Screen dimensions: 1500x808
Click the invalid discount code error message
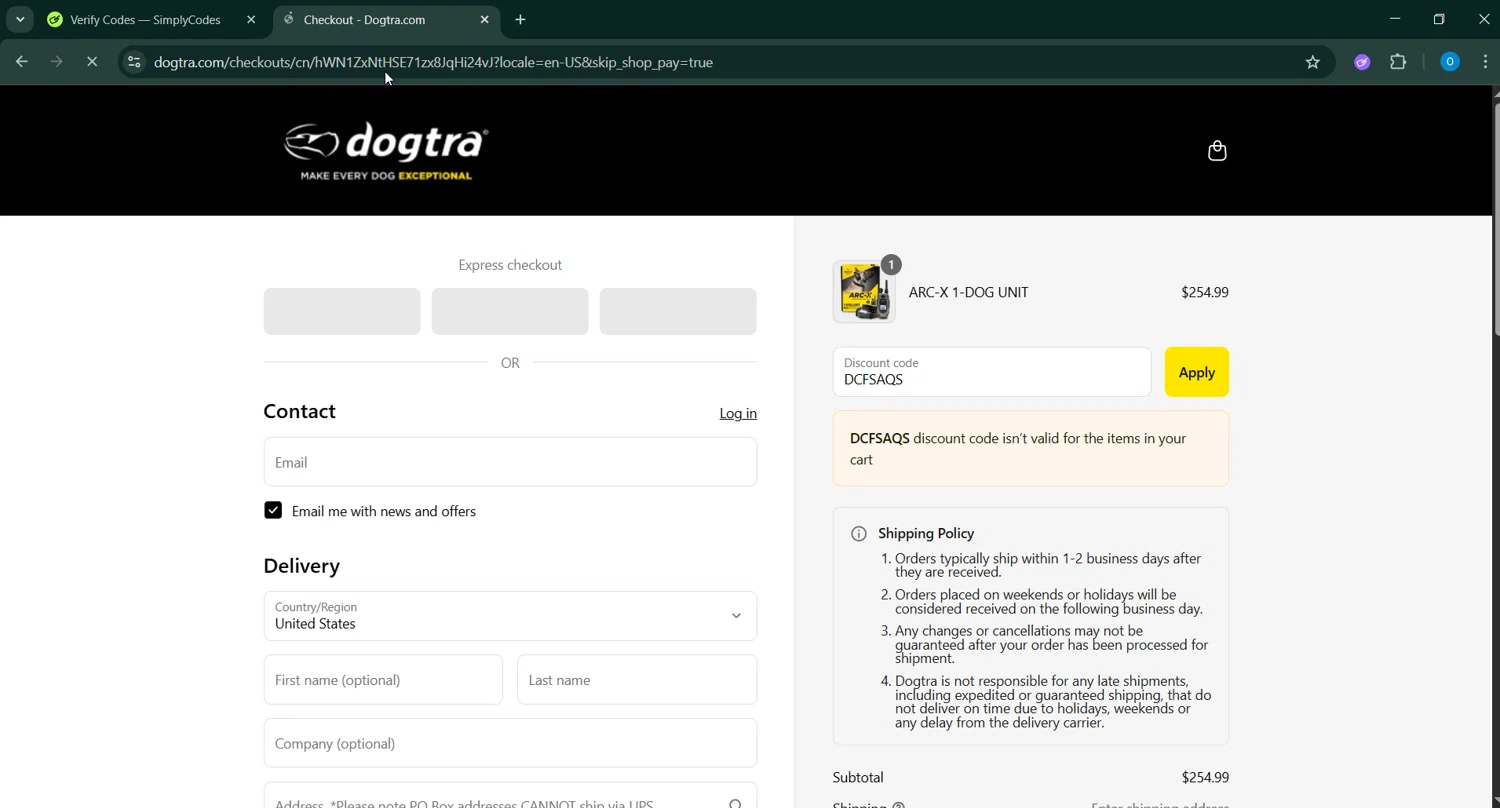tap(1031, 449)
